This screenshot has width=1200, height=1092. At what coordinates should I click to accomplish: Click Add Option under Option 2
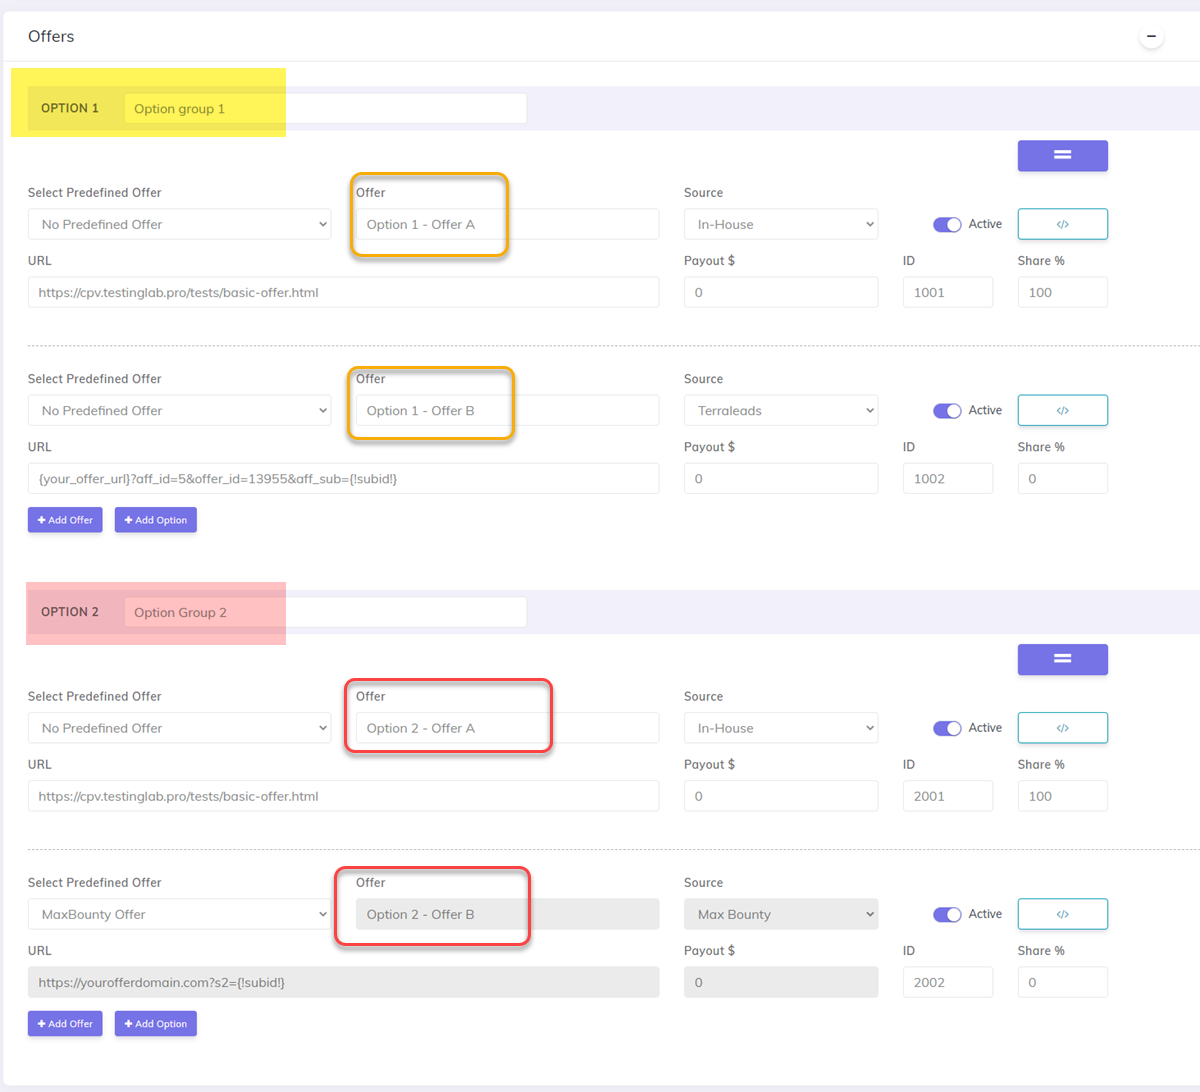[x=155, y=1023]
